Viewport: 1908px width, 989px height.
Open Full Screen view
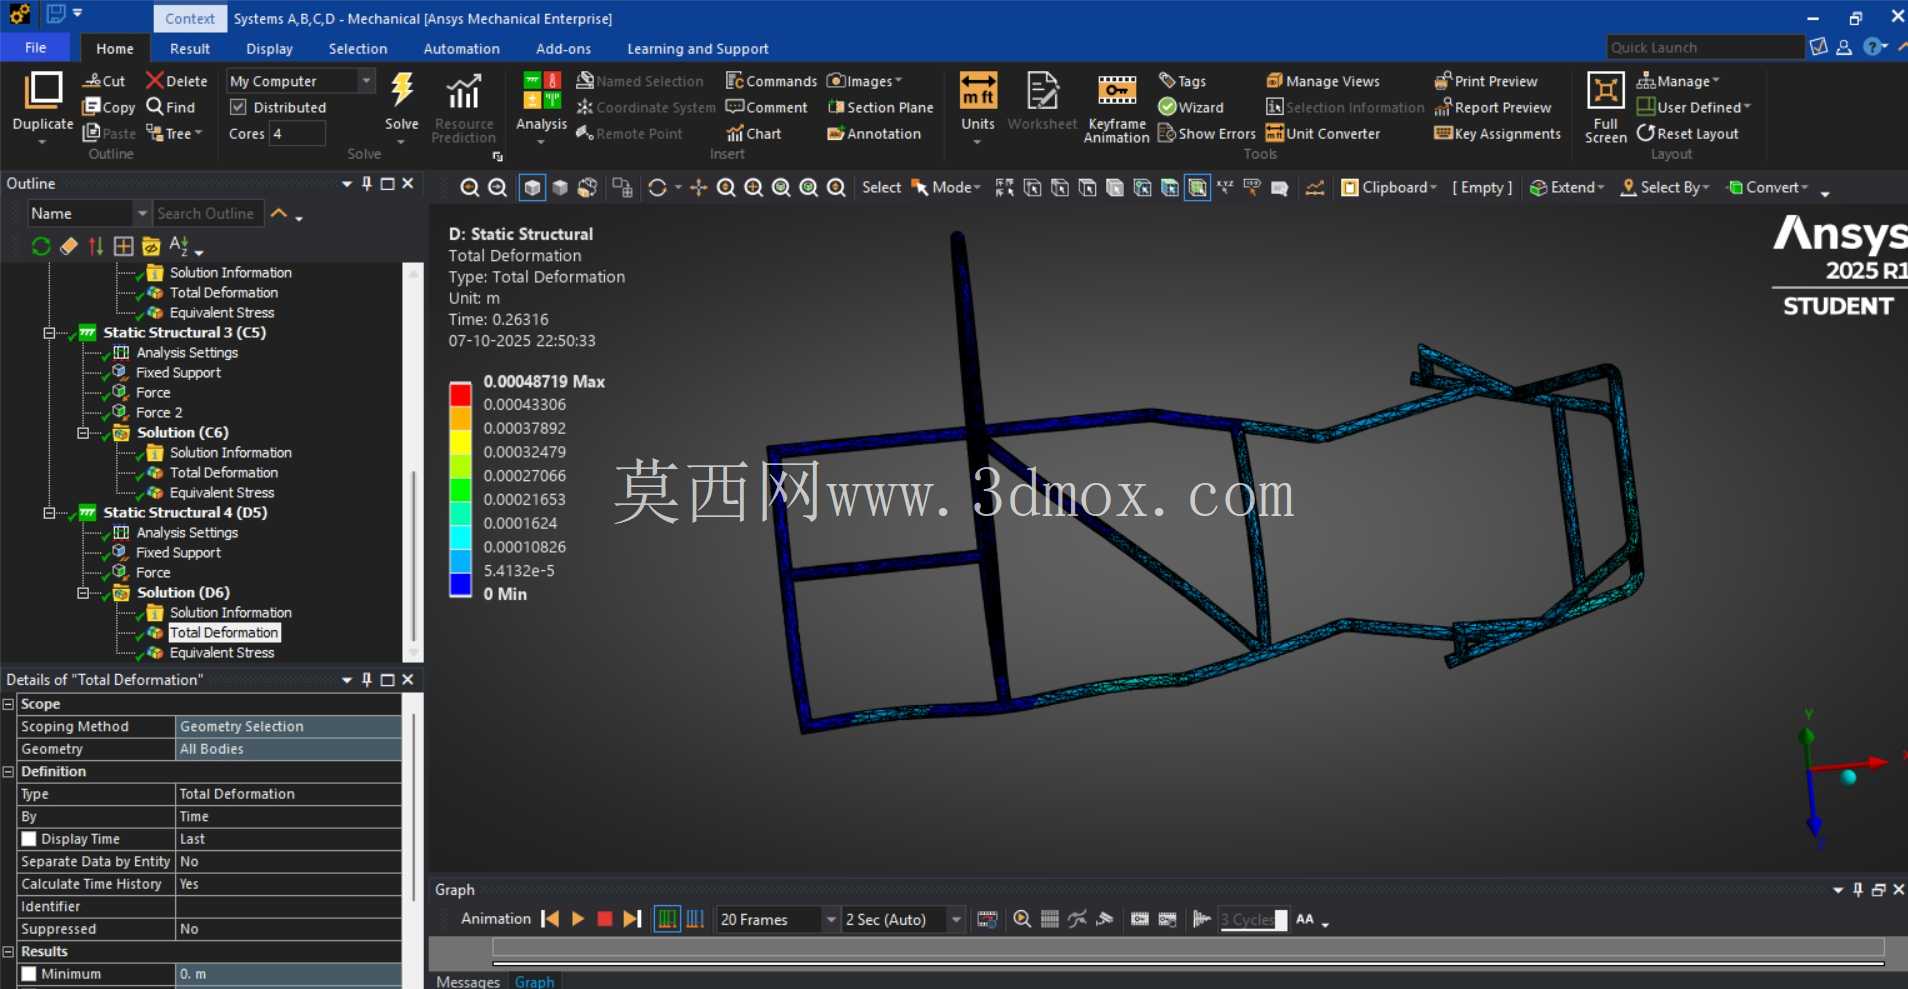(1605, 90)
